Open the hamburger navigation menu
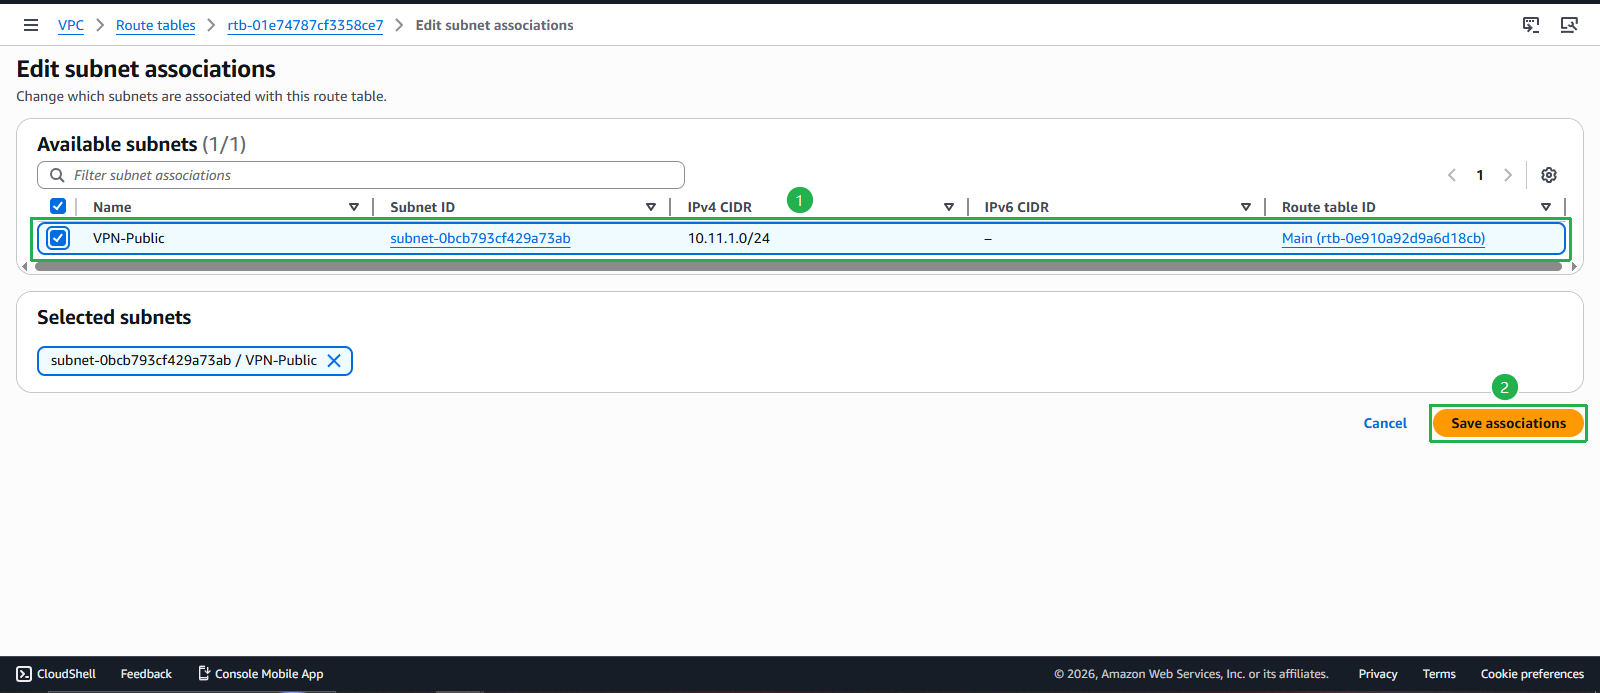 [31, 25]
